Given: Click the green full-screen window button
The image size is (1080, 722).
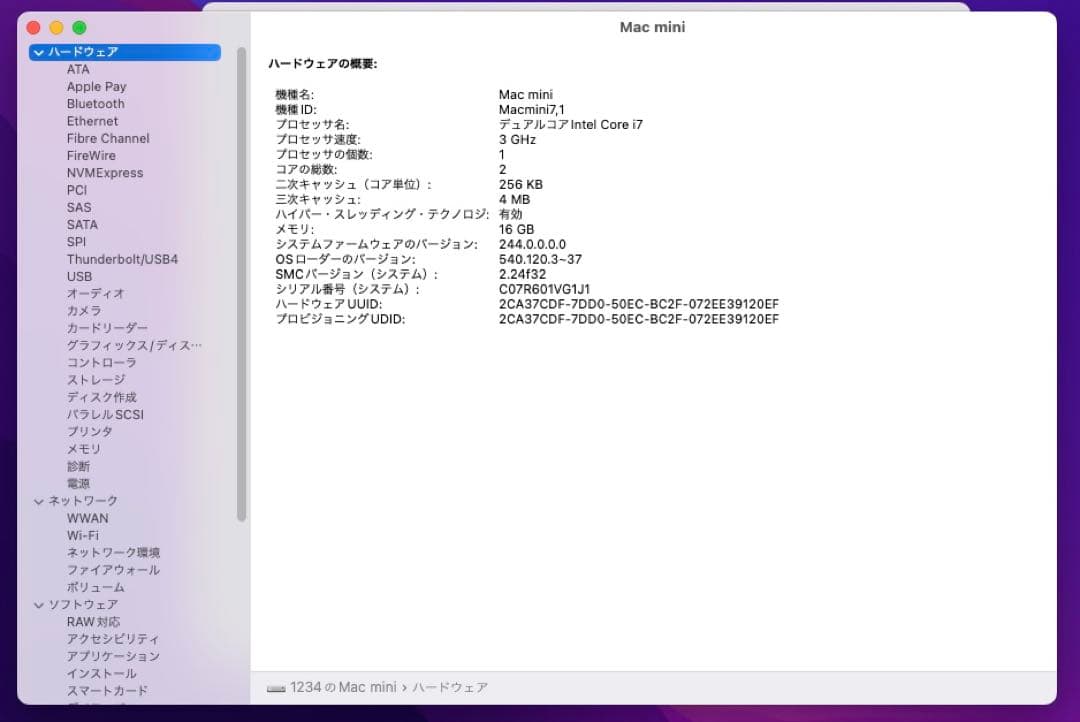Looking at the screenshot, I should tap(79, 28).
